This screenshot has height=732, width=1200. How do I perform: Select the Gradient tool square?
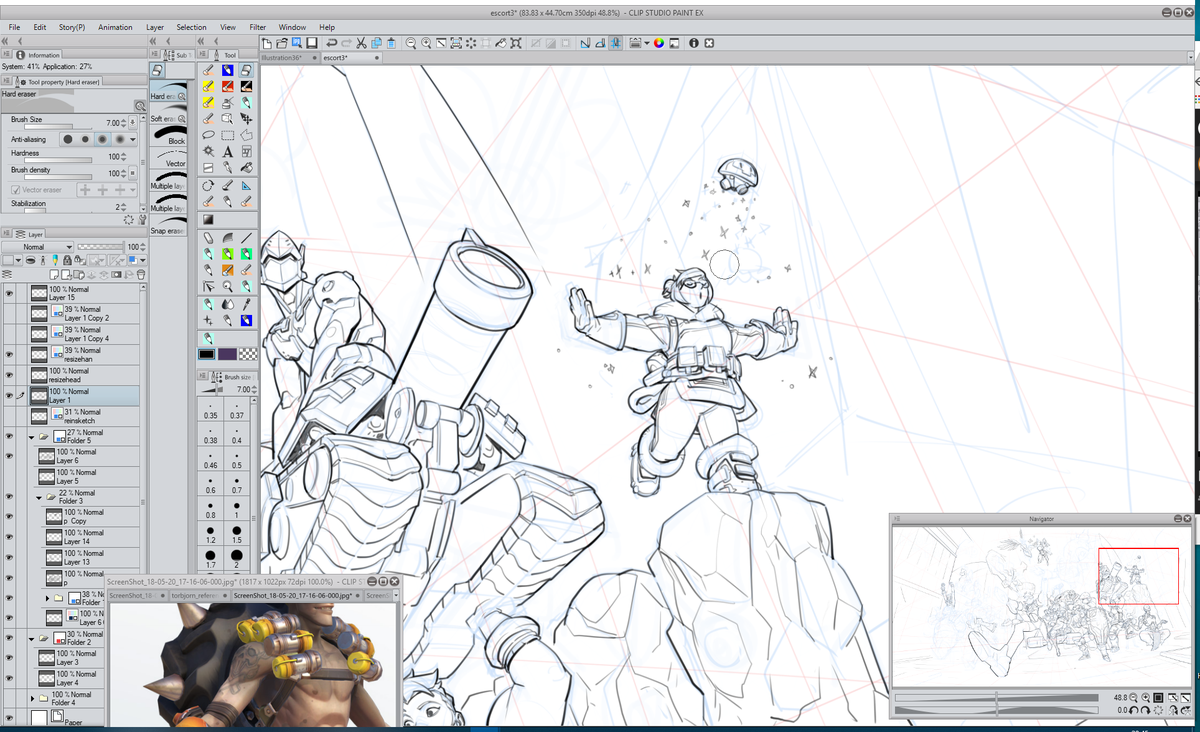[x=208, y=219]
